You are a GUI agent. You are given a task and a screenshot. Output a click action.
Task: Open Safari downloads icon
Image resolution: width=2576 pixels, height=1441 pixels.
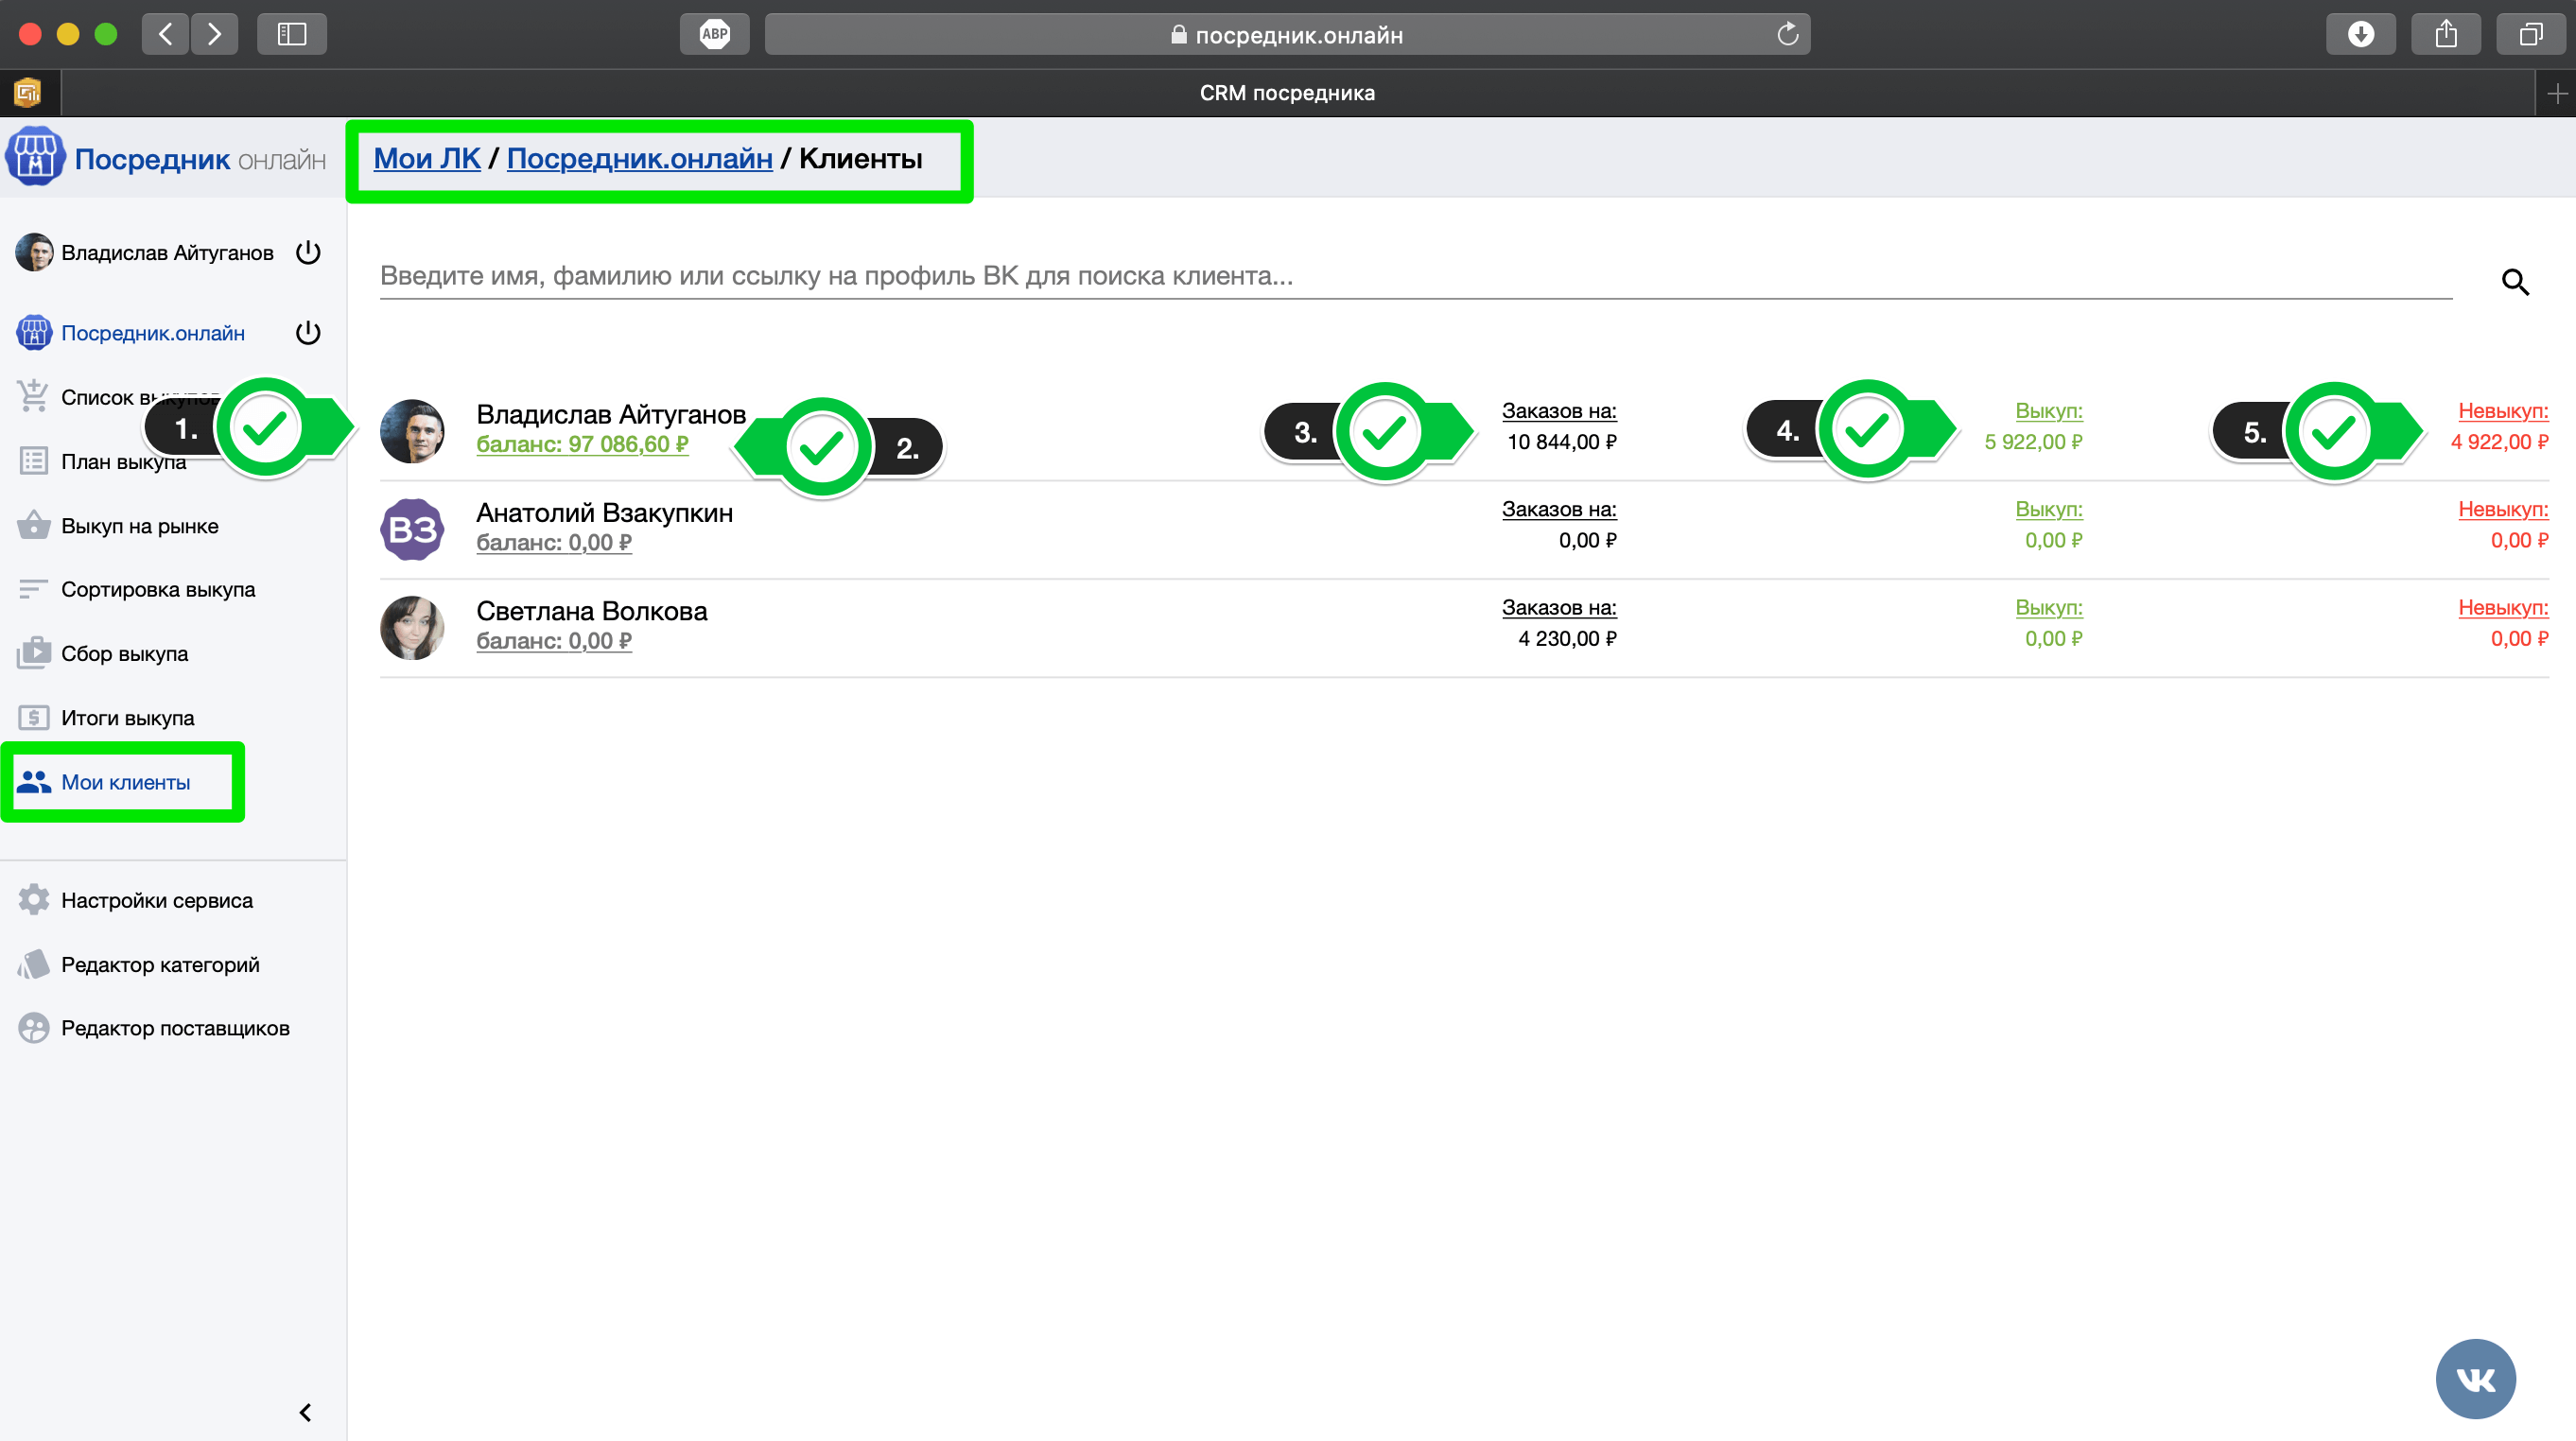point(2360,34)
